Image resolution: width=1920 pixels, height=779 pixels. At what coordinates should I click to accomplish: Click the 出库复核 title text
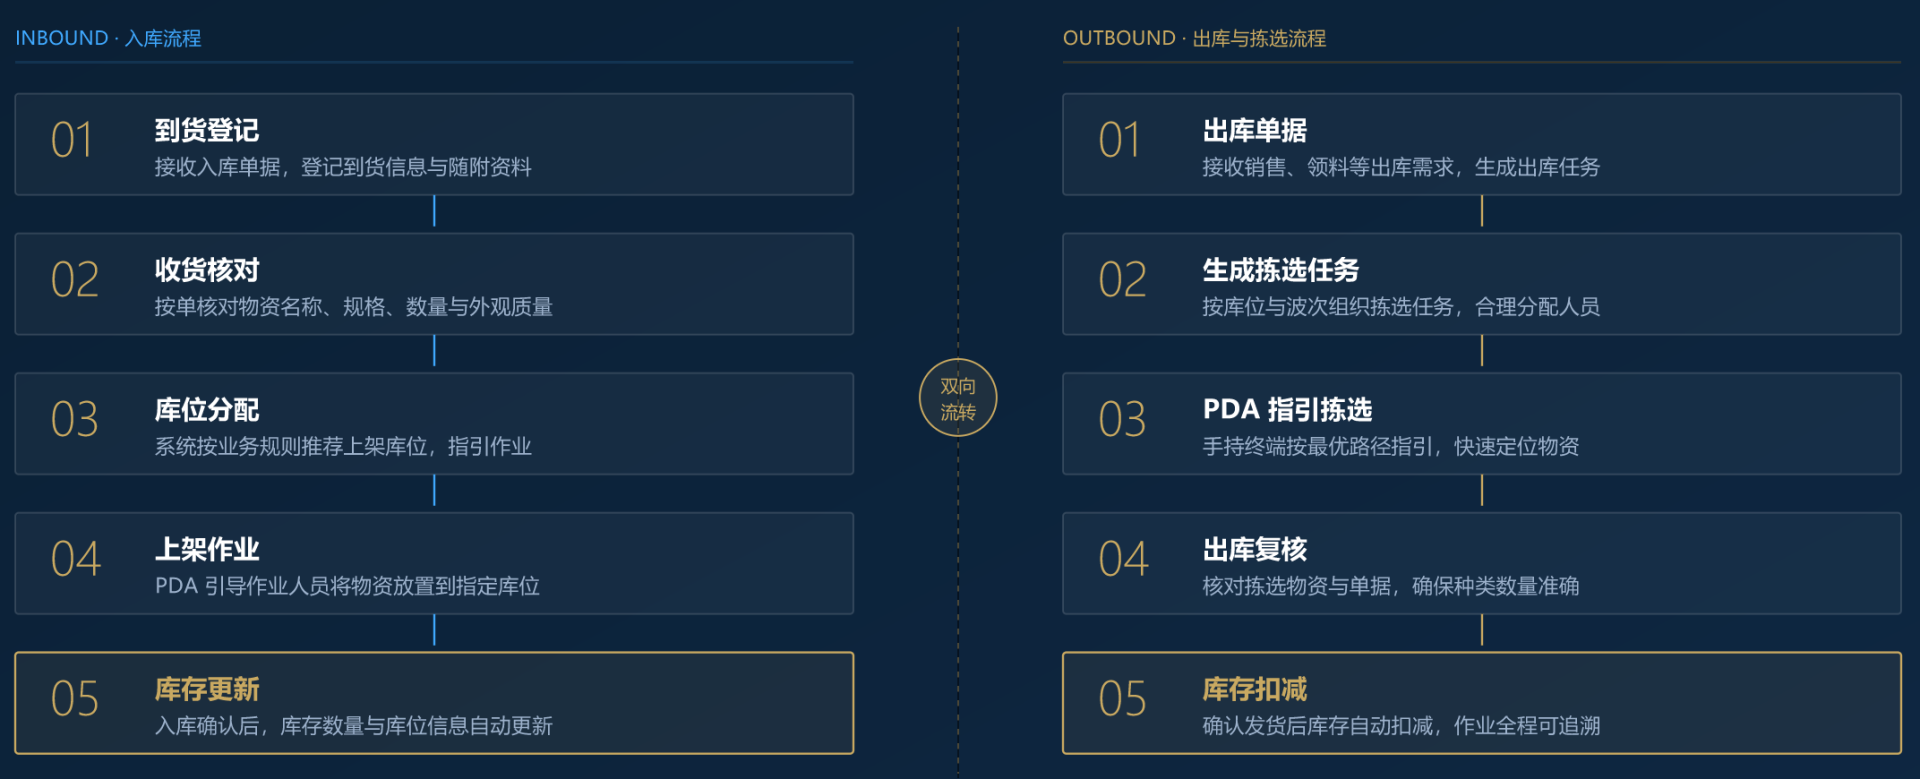pos(1255,549)
